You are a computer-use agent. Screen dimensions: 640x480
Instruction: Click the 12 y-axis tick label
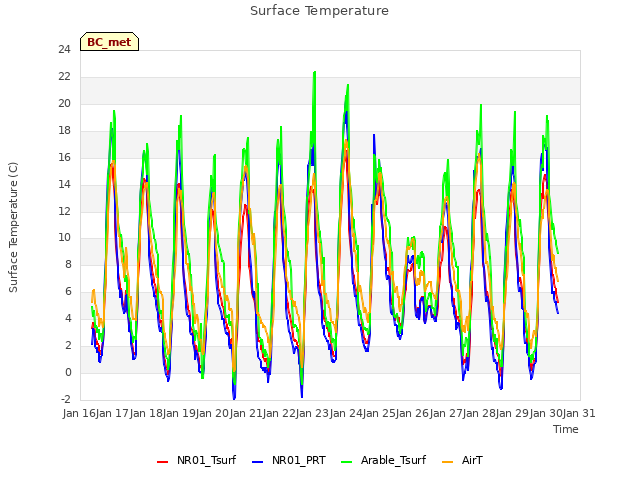pos(64,211)
